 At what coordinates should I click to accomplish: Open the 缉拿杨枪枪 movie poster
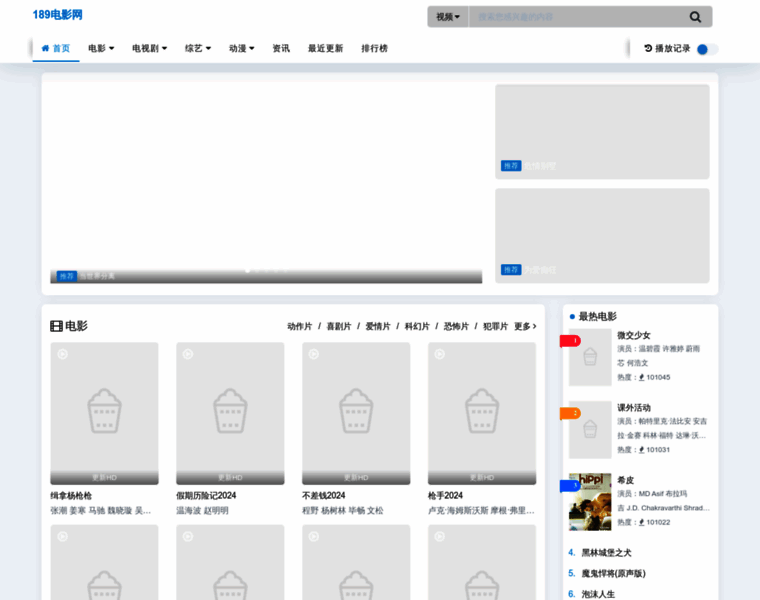[x=104, y=413]
